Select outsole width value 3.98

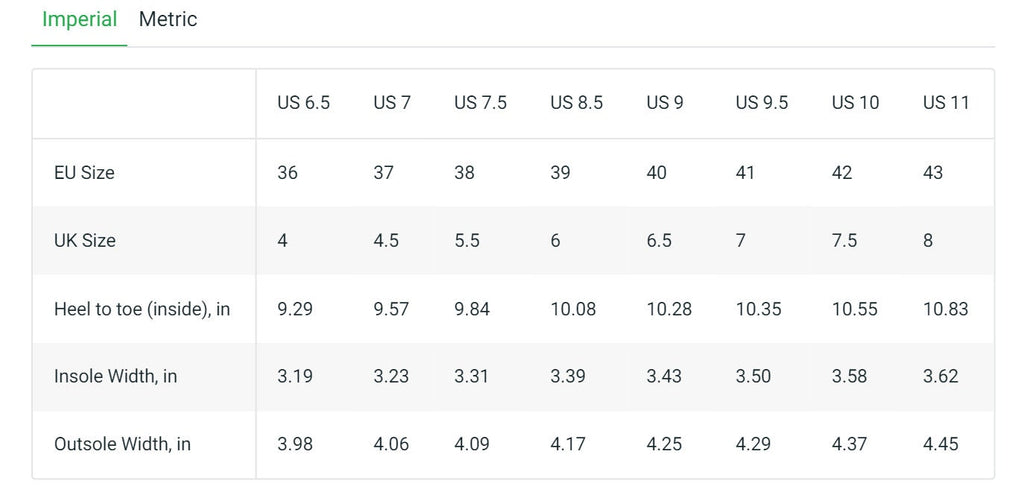[x=295, y=445]
